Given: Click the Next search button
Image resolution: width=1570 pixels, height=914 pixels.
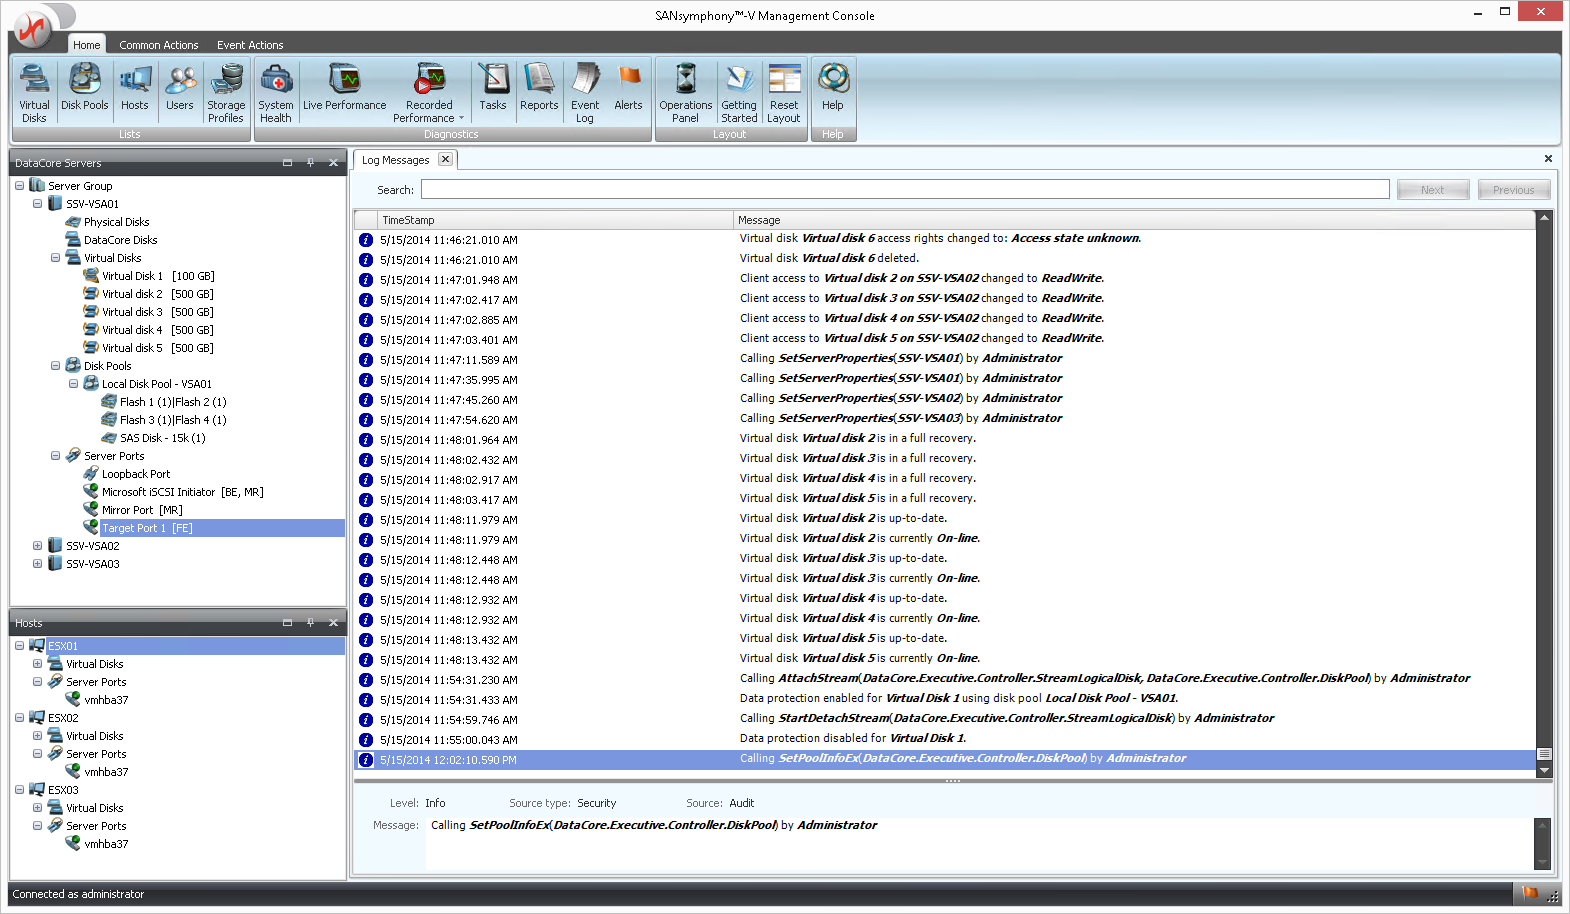Looking at the screenshot, I should click(x=1432, y=190).
